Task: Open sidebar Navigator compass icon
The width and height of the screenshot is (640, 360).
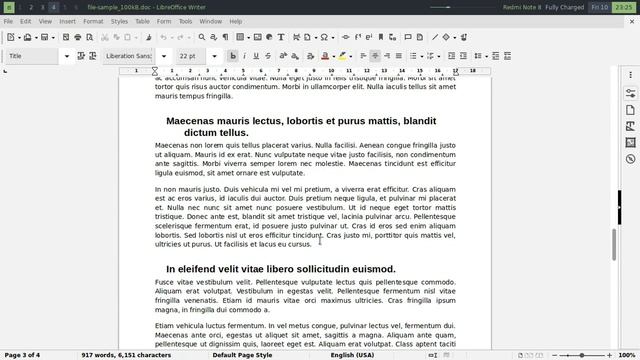Action: pos(630,159)
